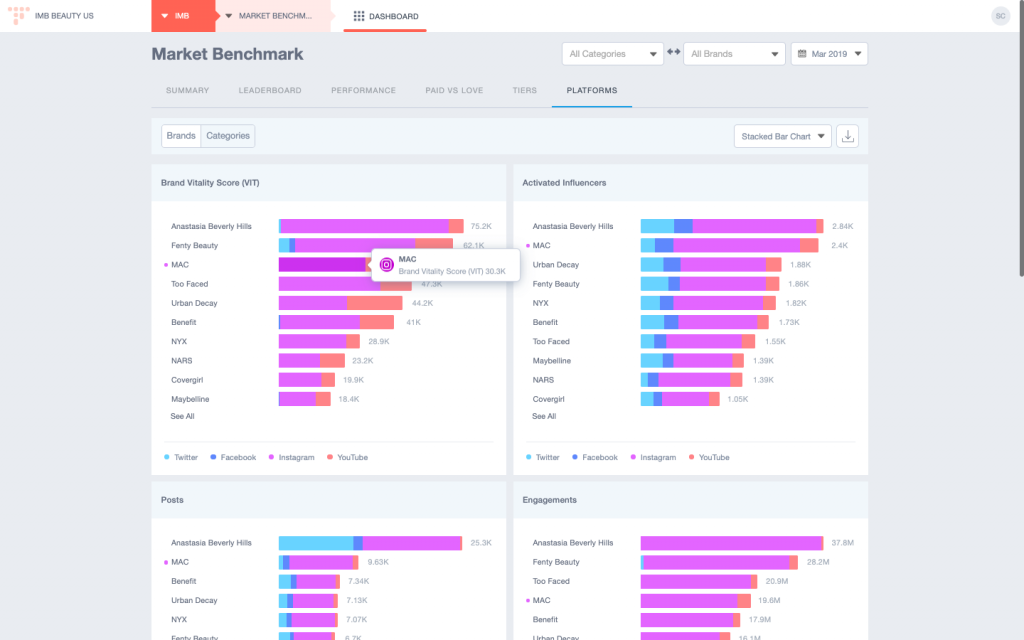Image resolution: width=1024 pixels, height=640 pixels.
Task: Toggle Facebook legend in Brand Vitality Score chart
Action: point(233,457)
